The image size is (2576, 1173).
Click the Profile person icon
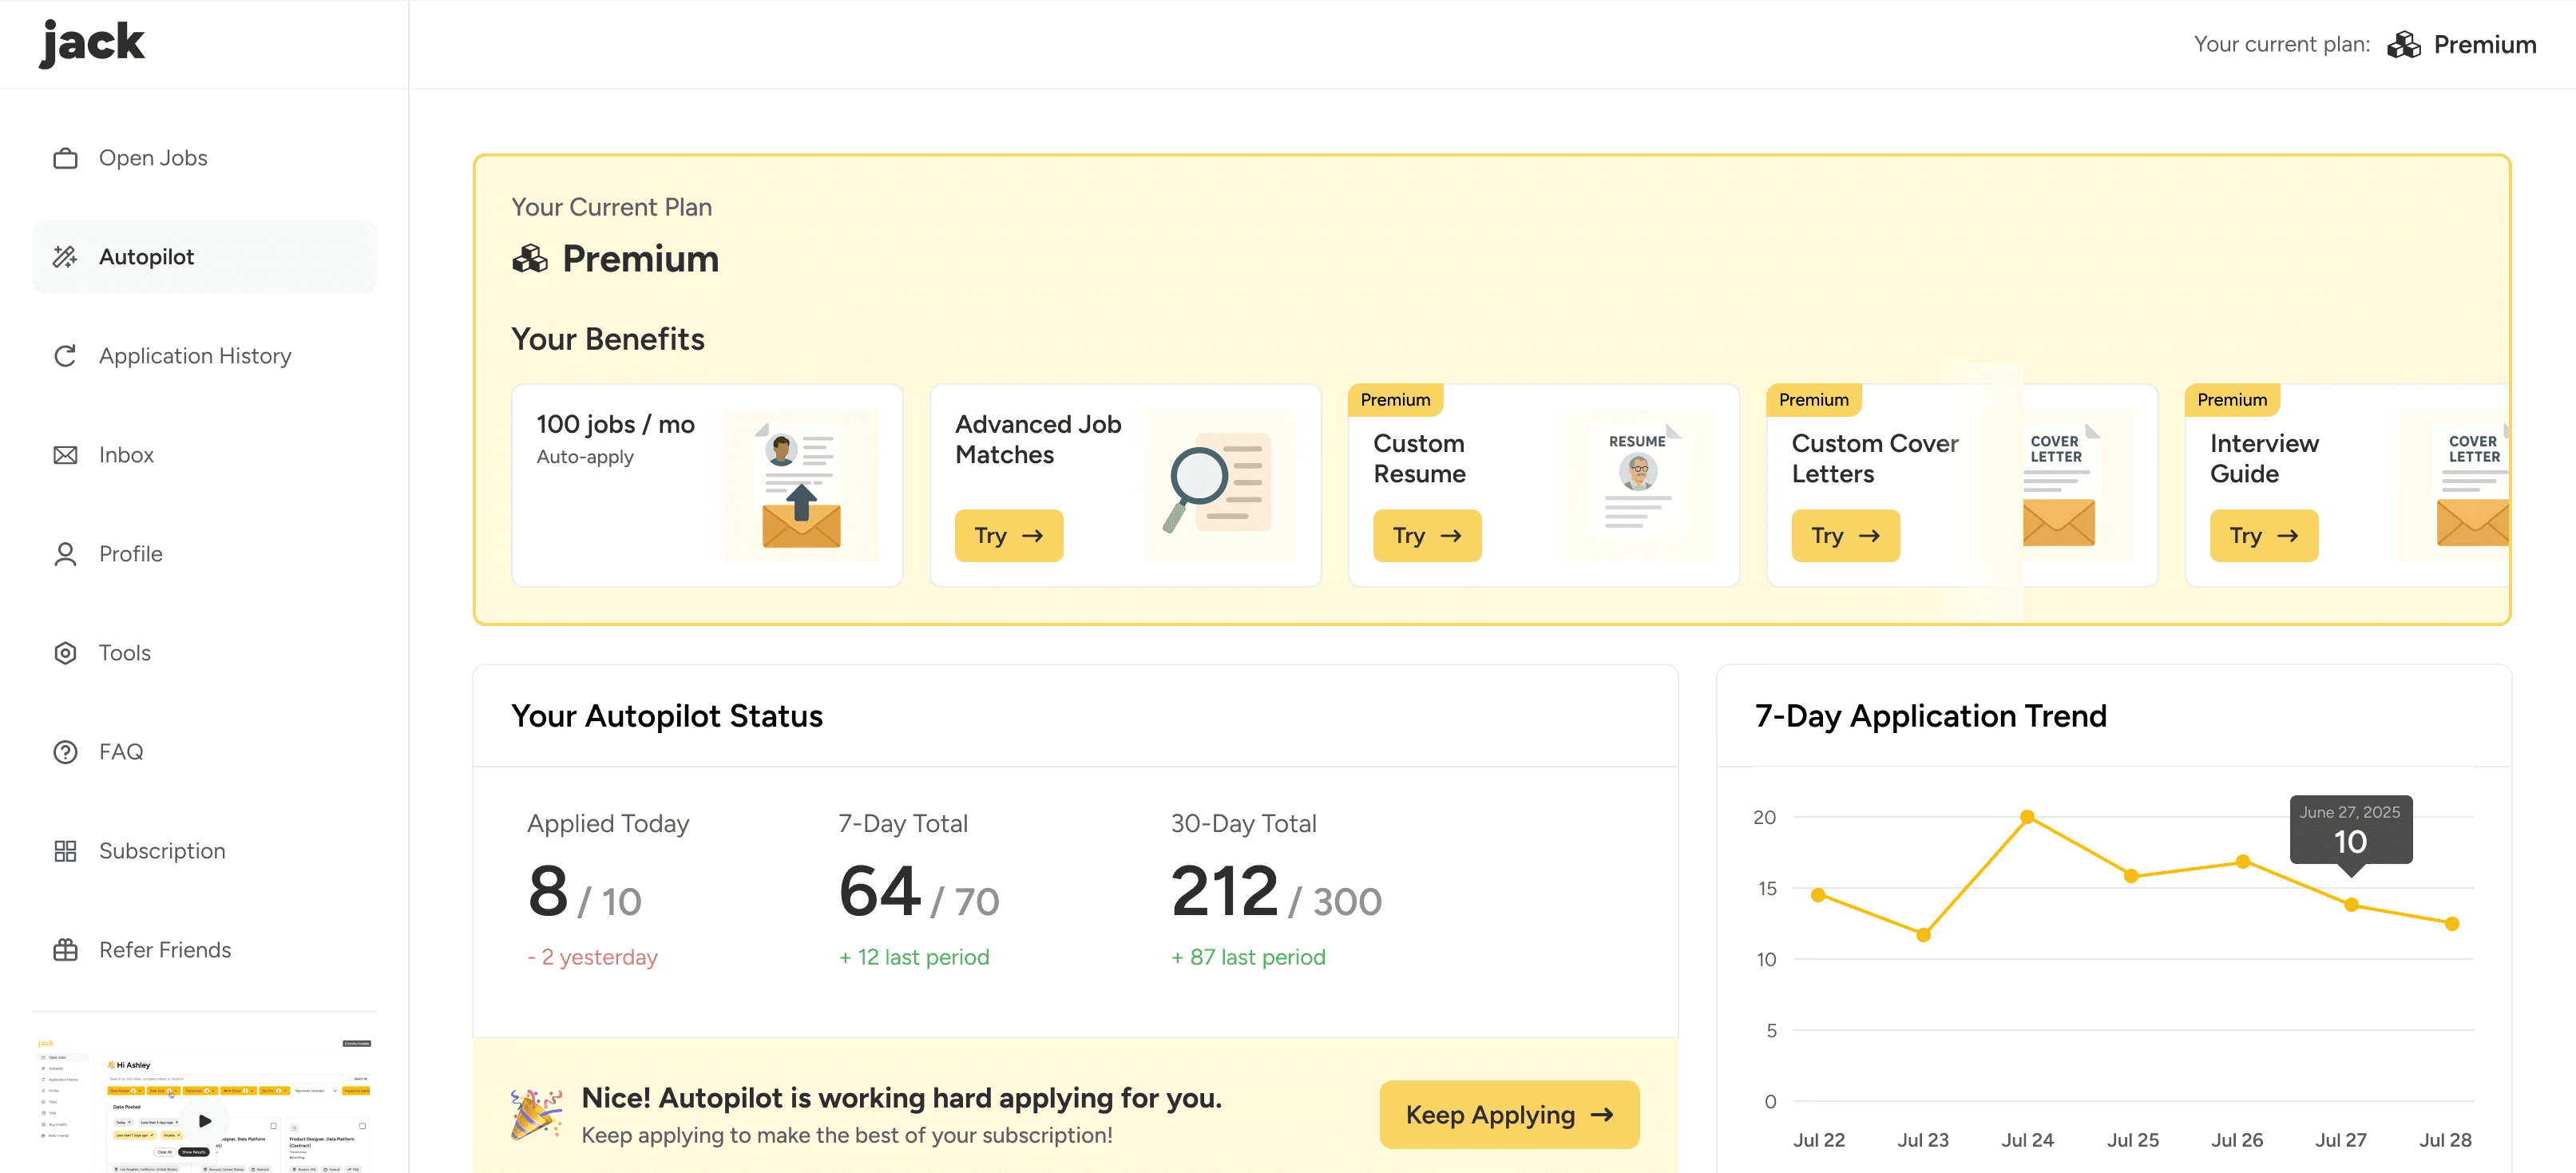[65, 554]
